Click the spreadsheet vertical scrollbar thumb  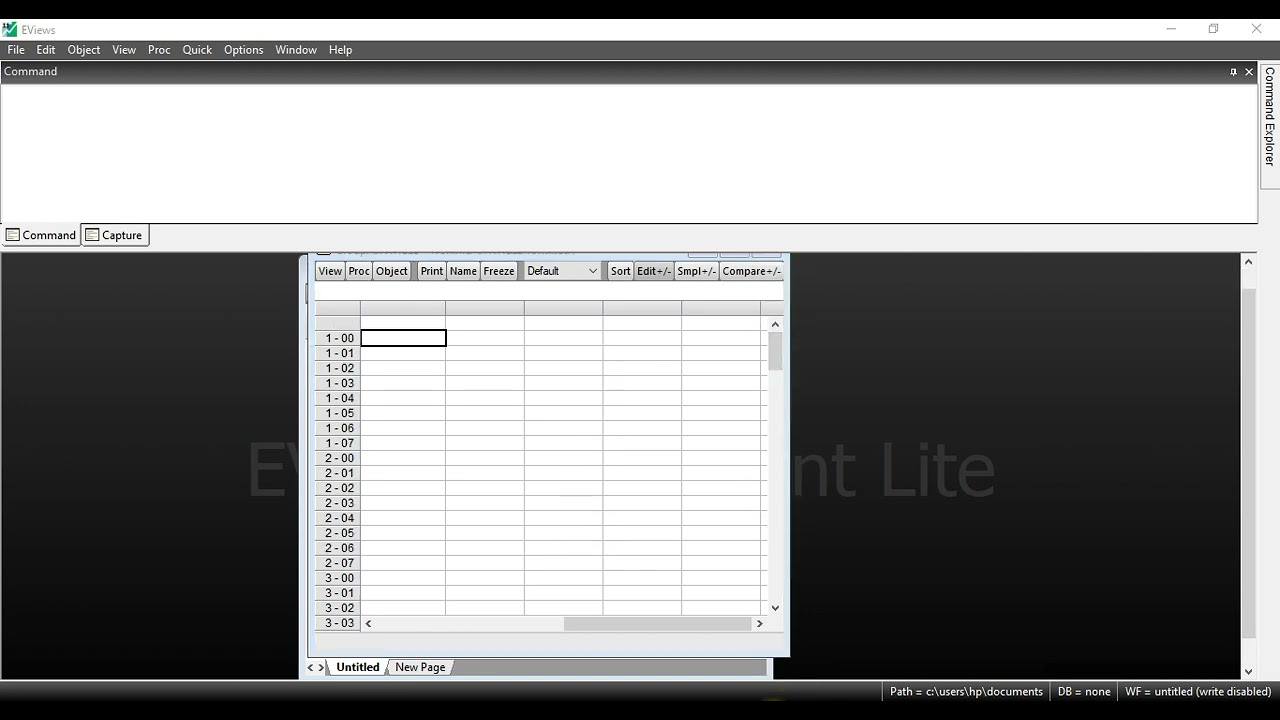coord(775,351)
